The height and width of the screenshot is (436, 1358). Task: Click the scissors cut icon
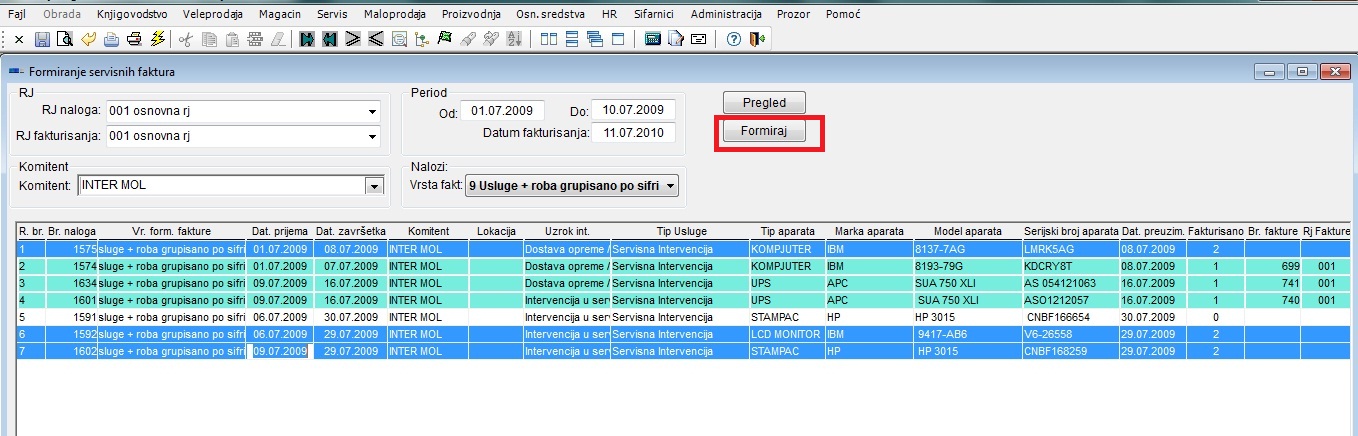pyautogui.click(x=185, y=40)
